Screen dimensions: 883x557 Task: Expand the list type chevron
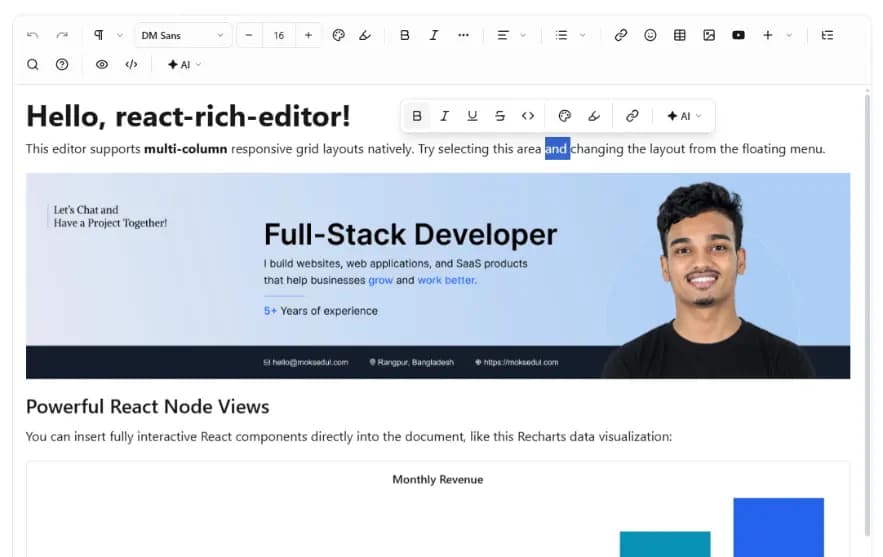click(582, 35)
